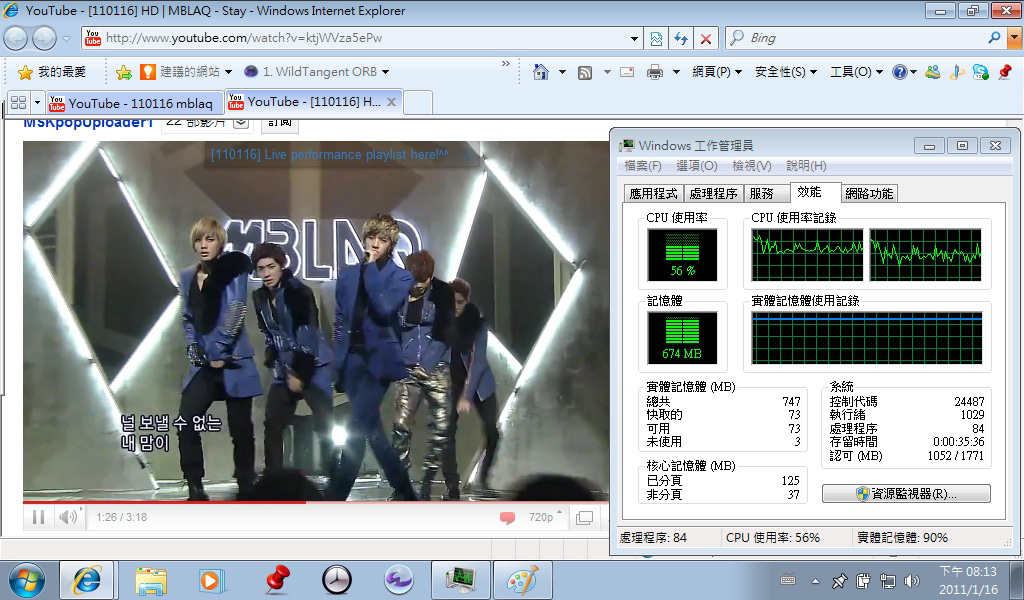Open the Print dropdown arrow
Viewport: 1024px width, 600px height.
tap(677, 72)
